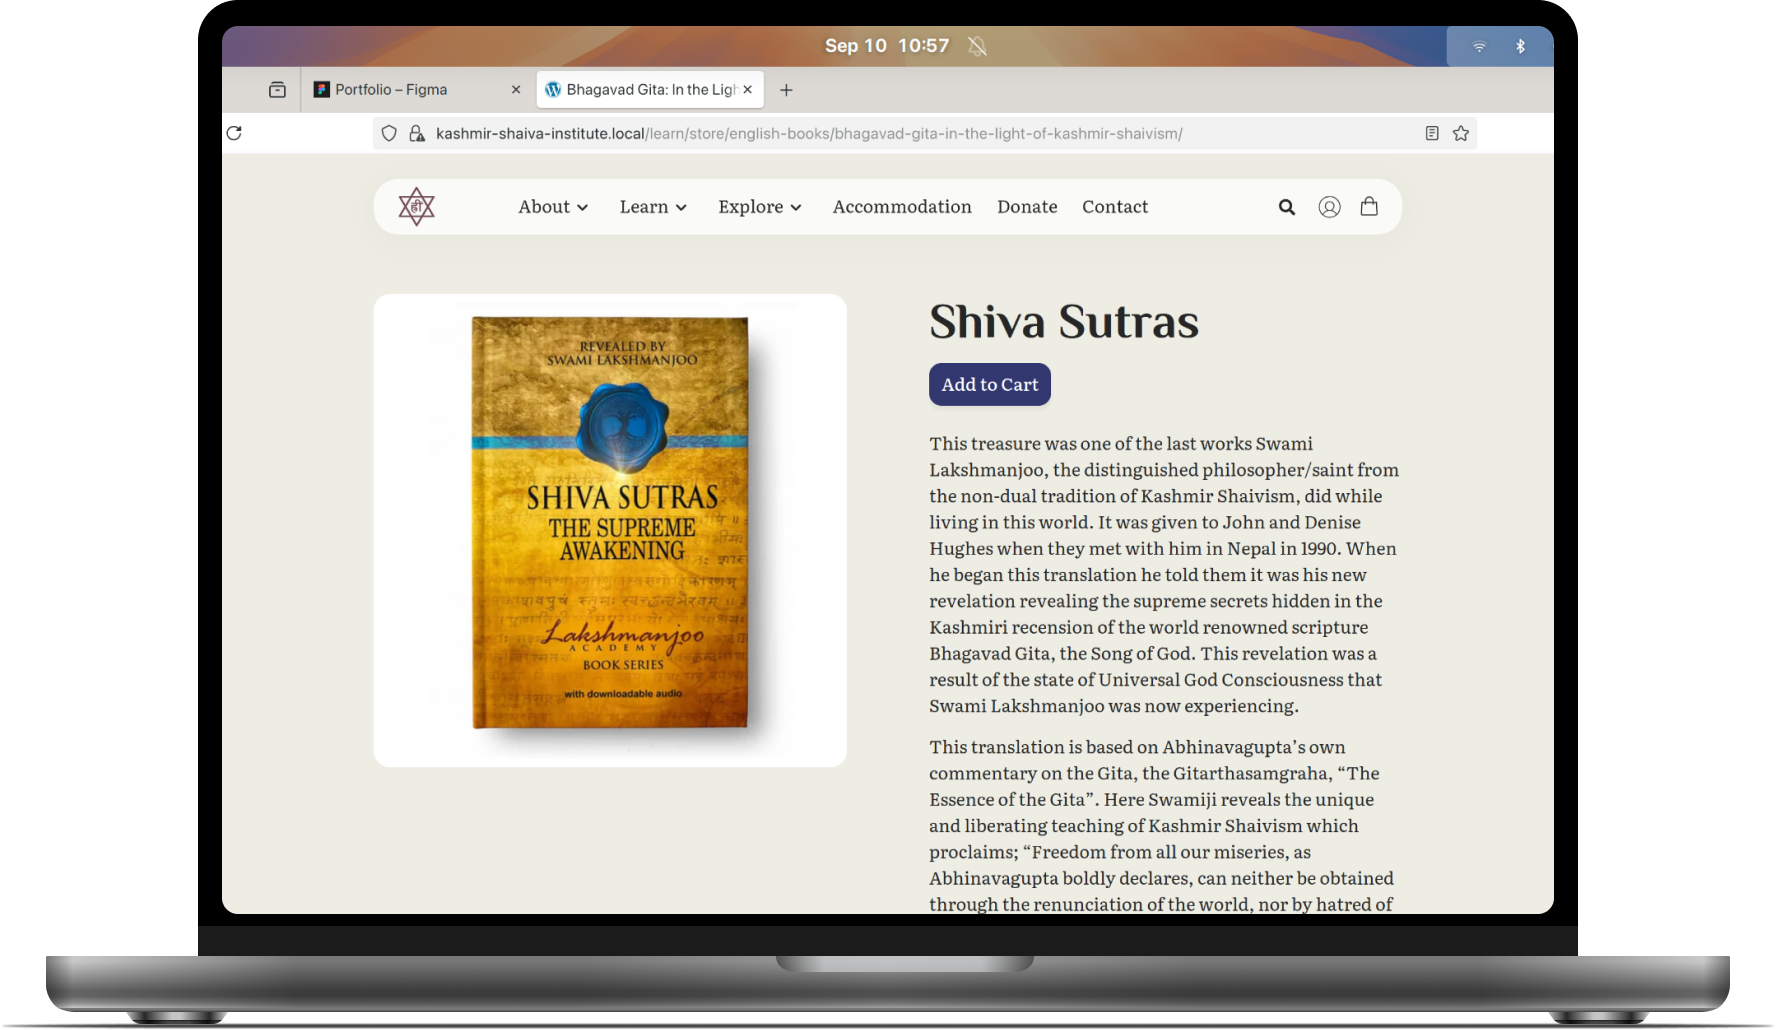This screenshot has height=1030, width=1776.
Task: Toggle reader view icon in address bar
Action: 1432,133
